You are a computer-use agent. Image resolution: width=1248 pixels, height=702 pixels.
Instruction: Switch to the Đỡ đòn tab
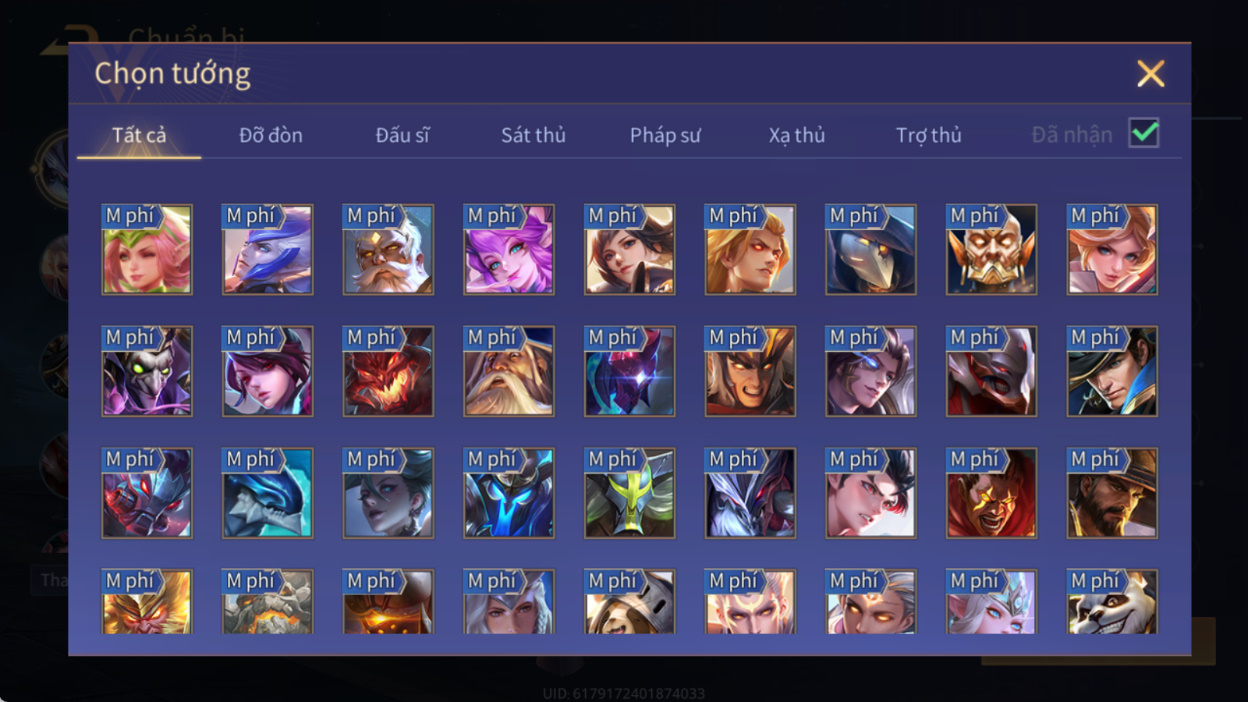pos(271,135)
